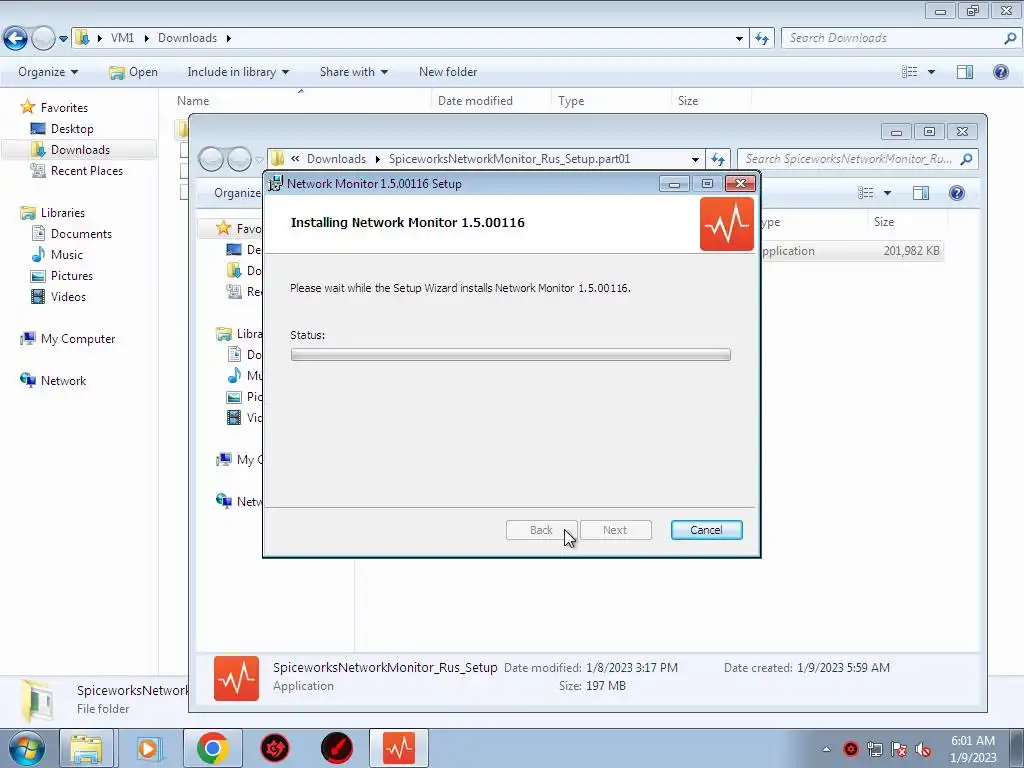Open Pictures library in outer navigation pane
This screenshot has width=1024, height=768.
71,276
